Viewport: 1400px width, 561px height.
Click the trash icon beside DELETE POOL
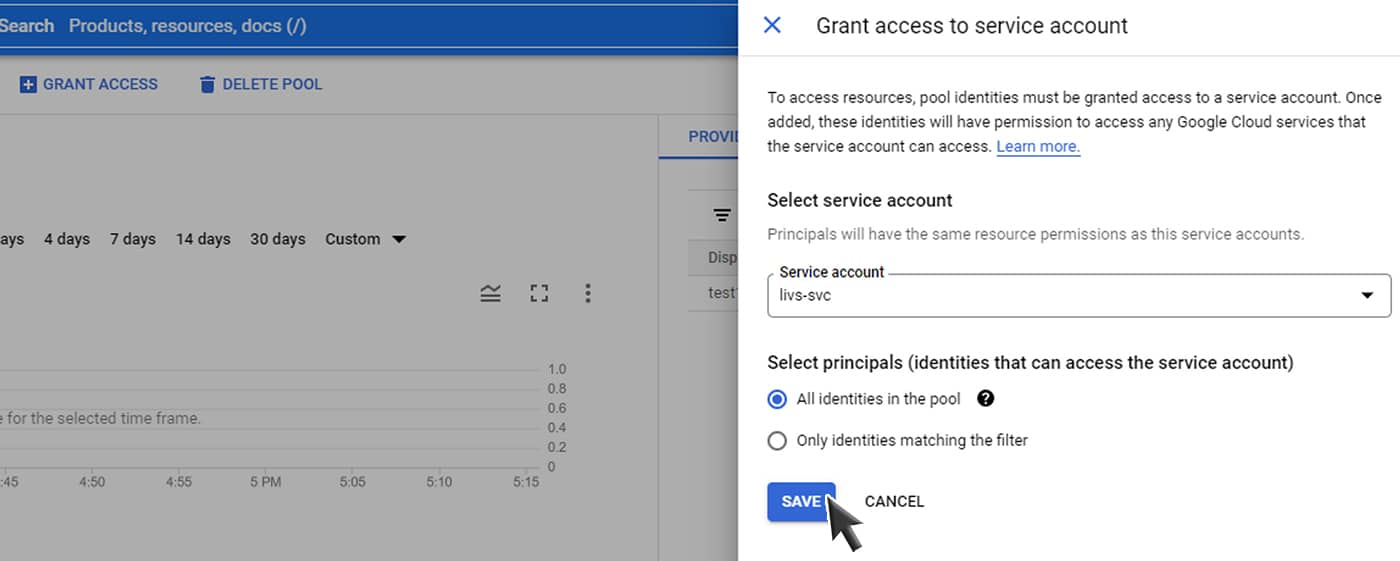207,85
